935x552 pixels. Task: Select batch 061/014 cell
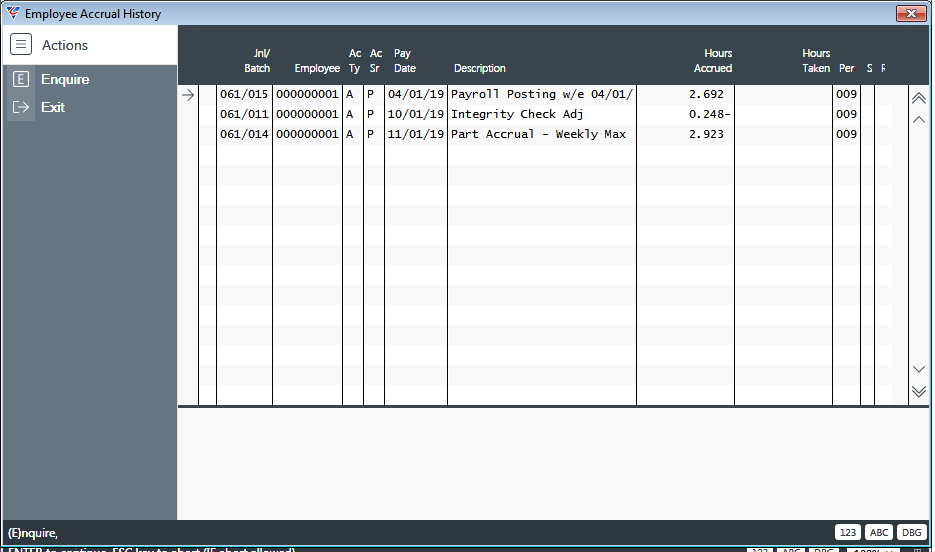point(244,134)
